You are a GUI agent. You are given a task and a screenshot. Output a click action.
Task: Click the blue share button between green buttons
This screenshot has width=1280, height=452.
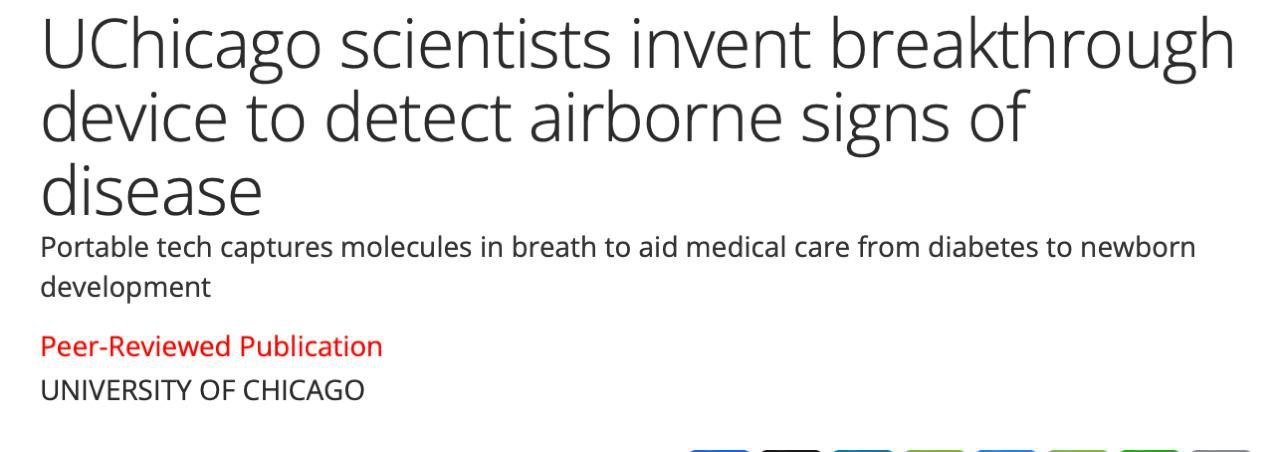pos(1006,450)
